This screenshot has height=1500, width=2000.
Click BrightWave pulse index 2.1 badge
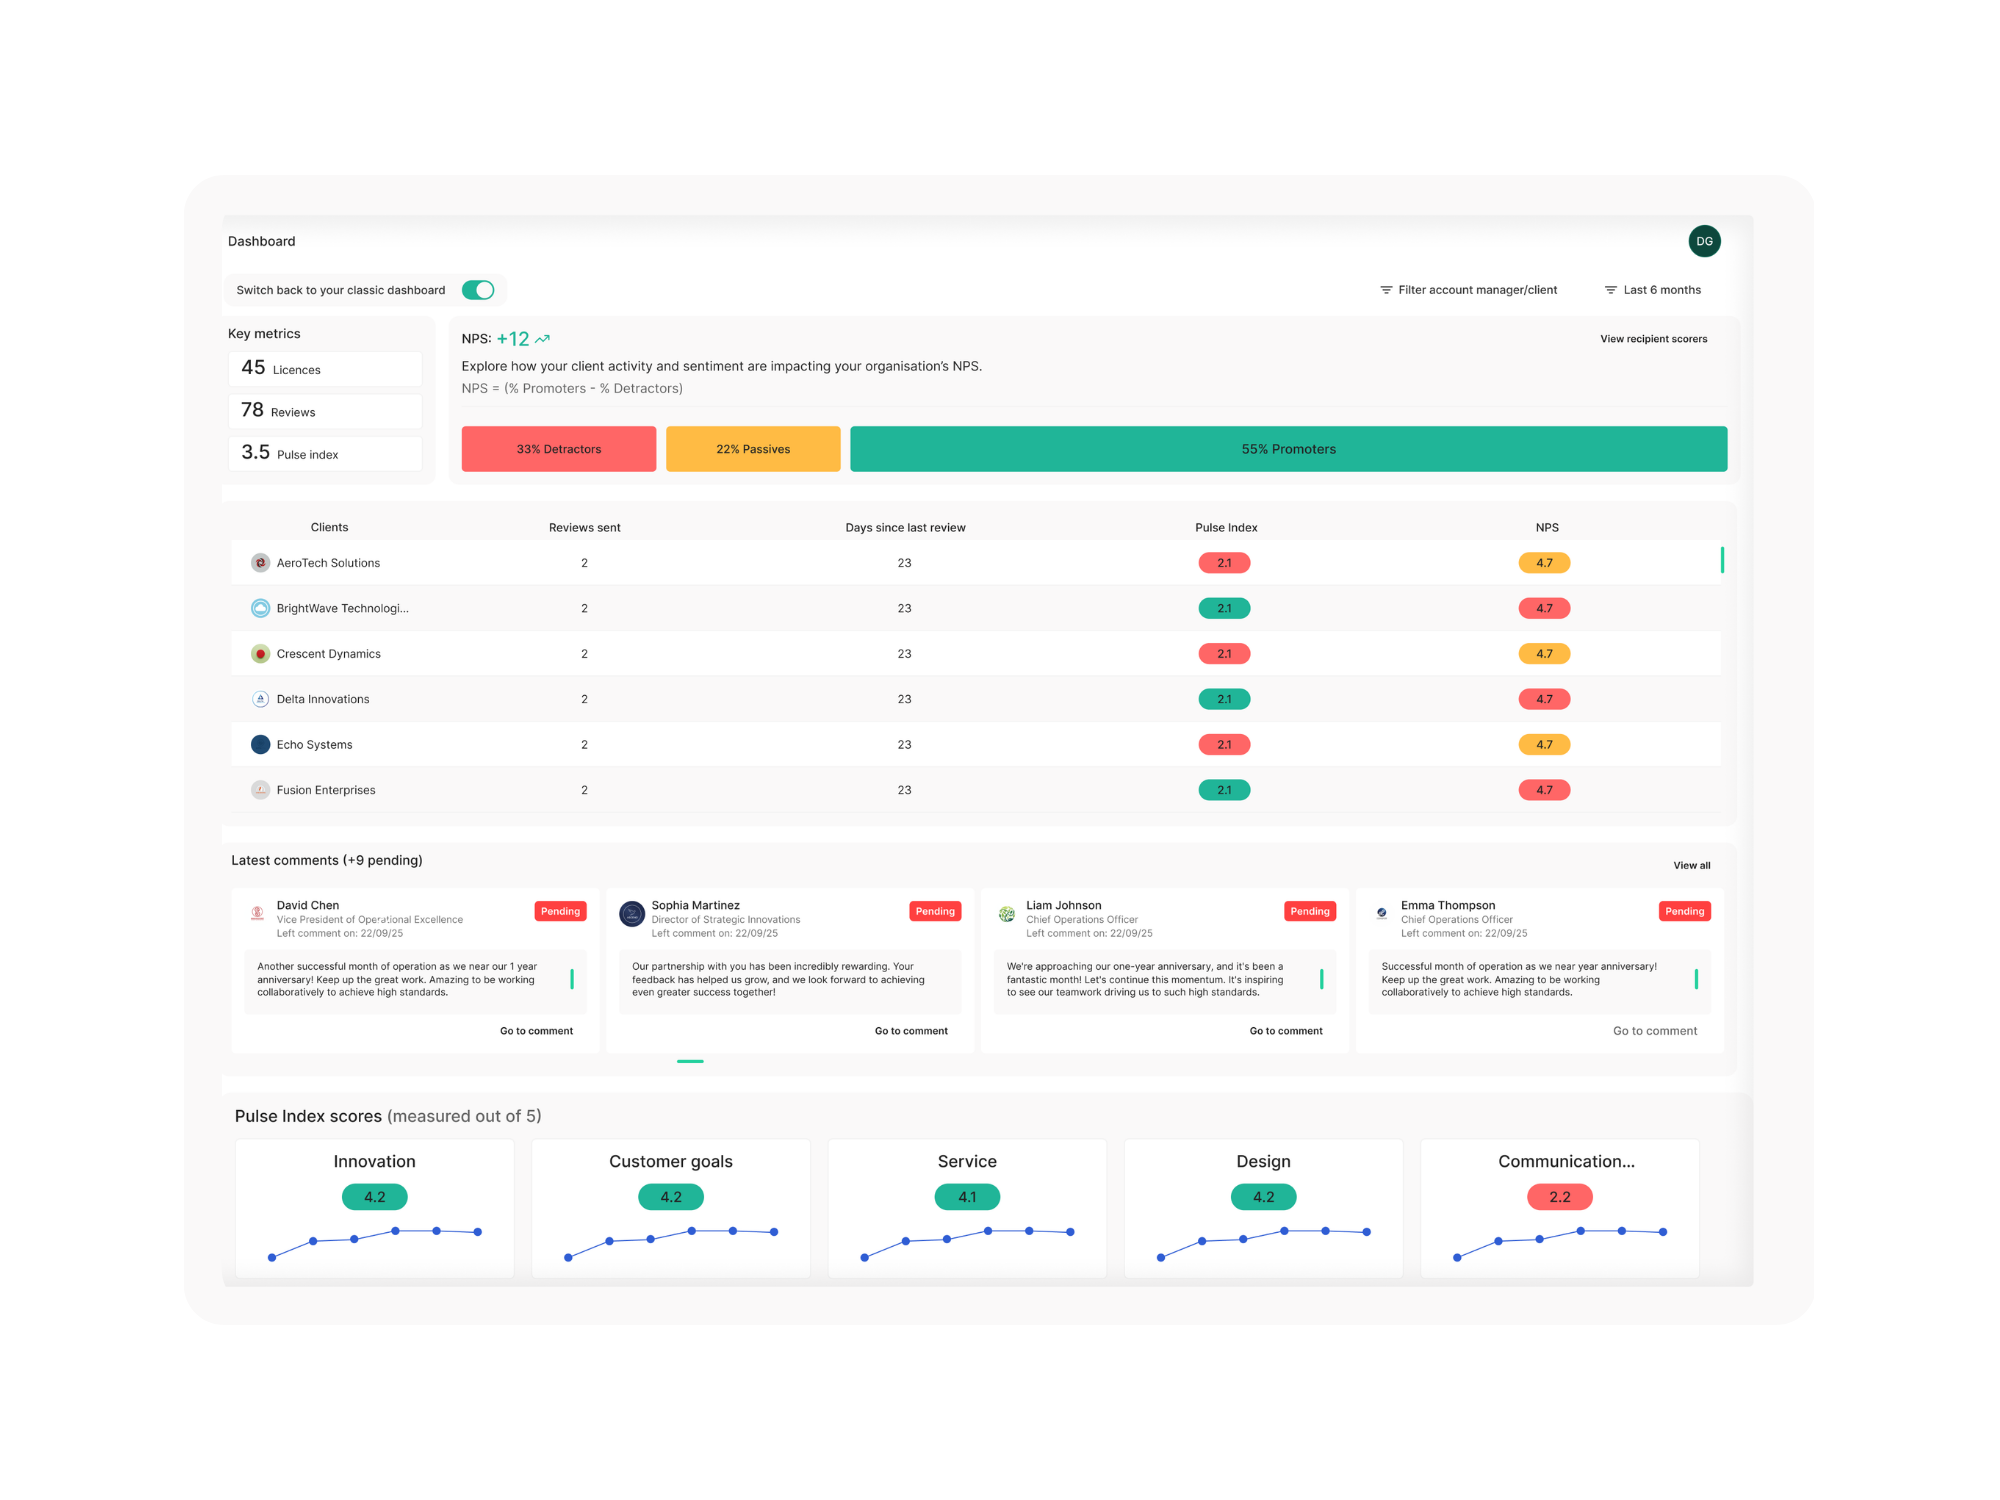point(1224,608)
